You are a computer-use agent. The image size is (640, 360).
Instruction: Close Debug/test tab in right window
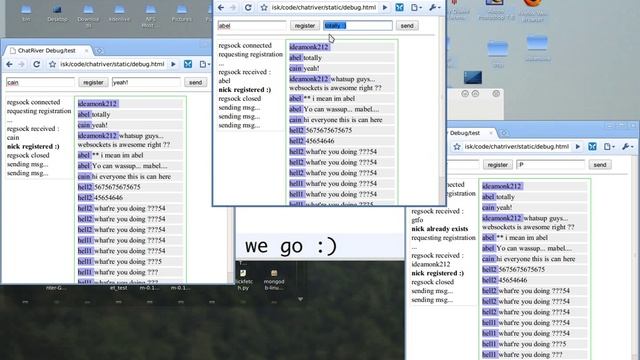click(491, 133)
